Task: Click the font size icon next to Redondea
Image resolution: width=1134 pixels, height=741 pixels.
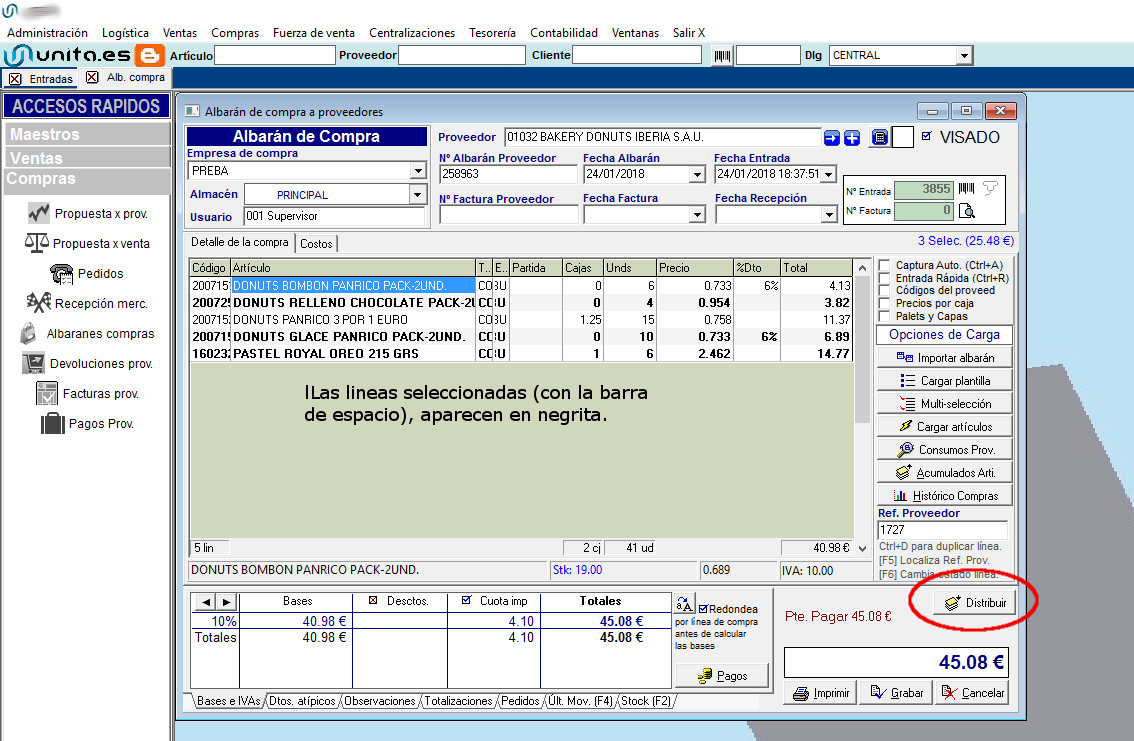Action: point(685,603)
